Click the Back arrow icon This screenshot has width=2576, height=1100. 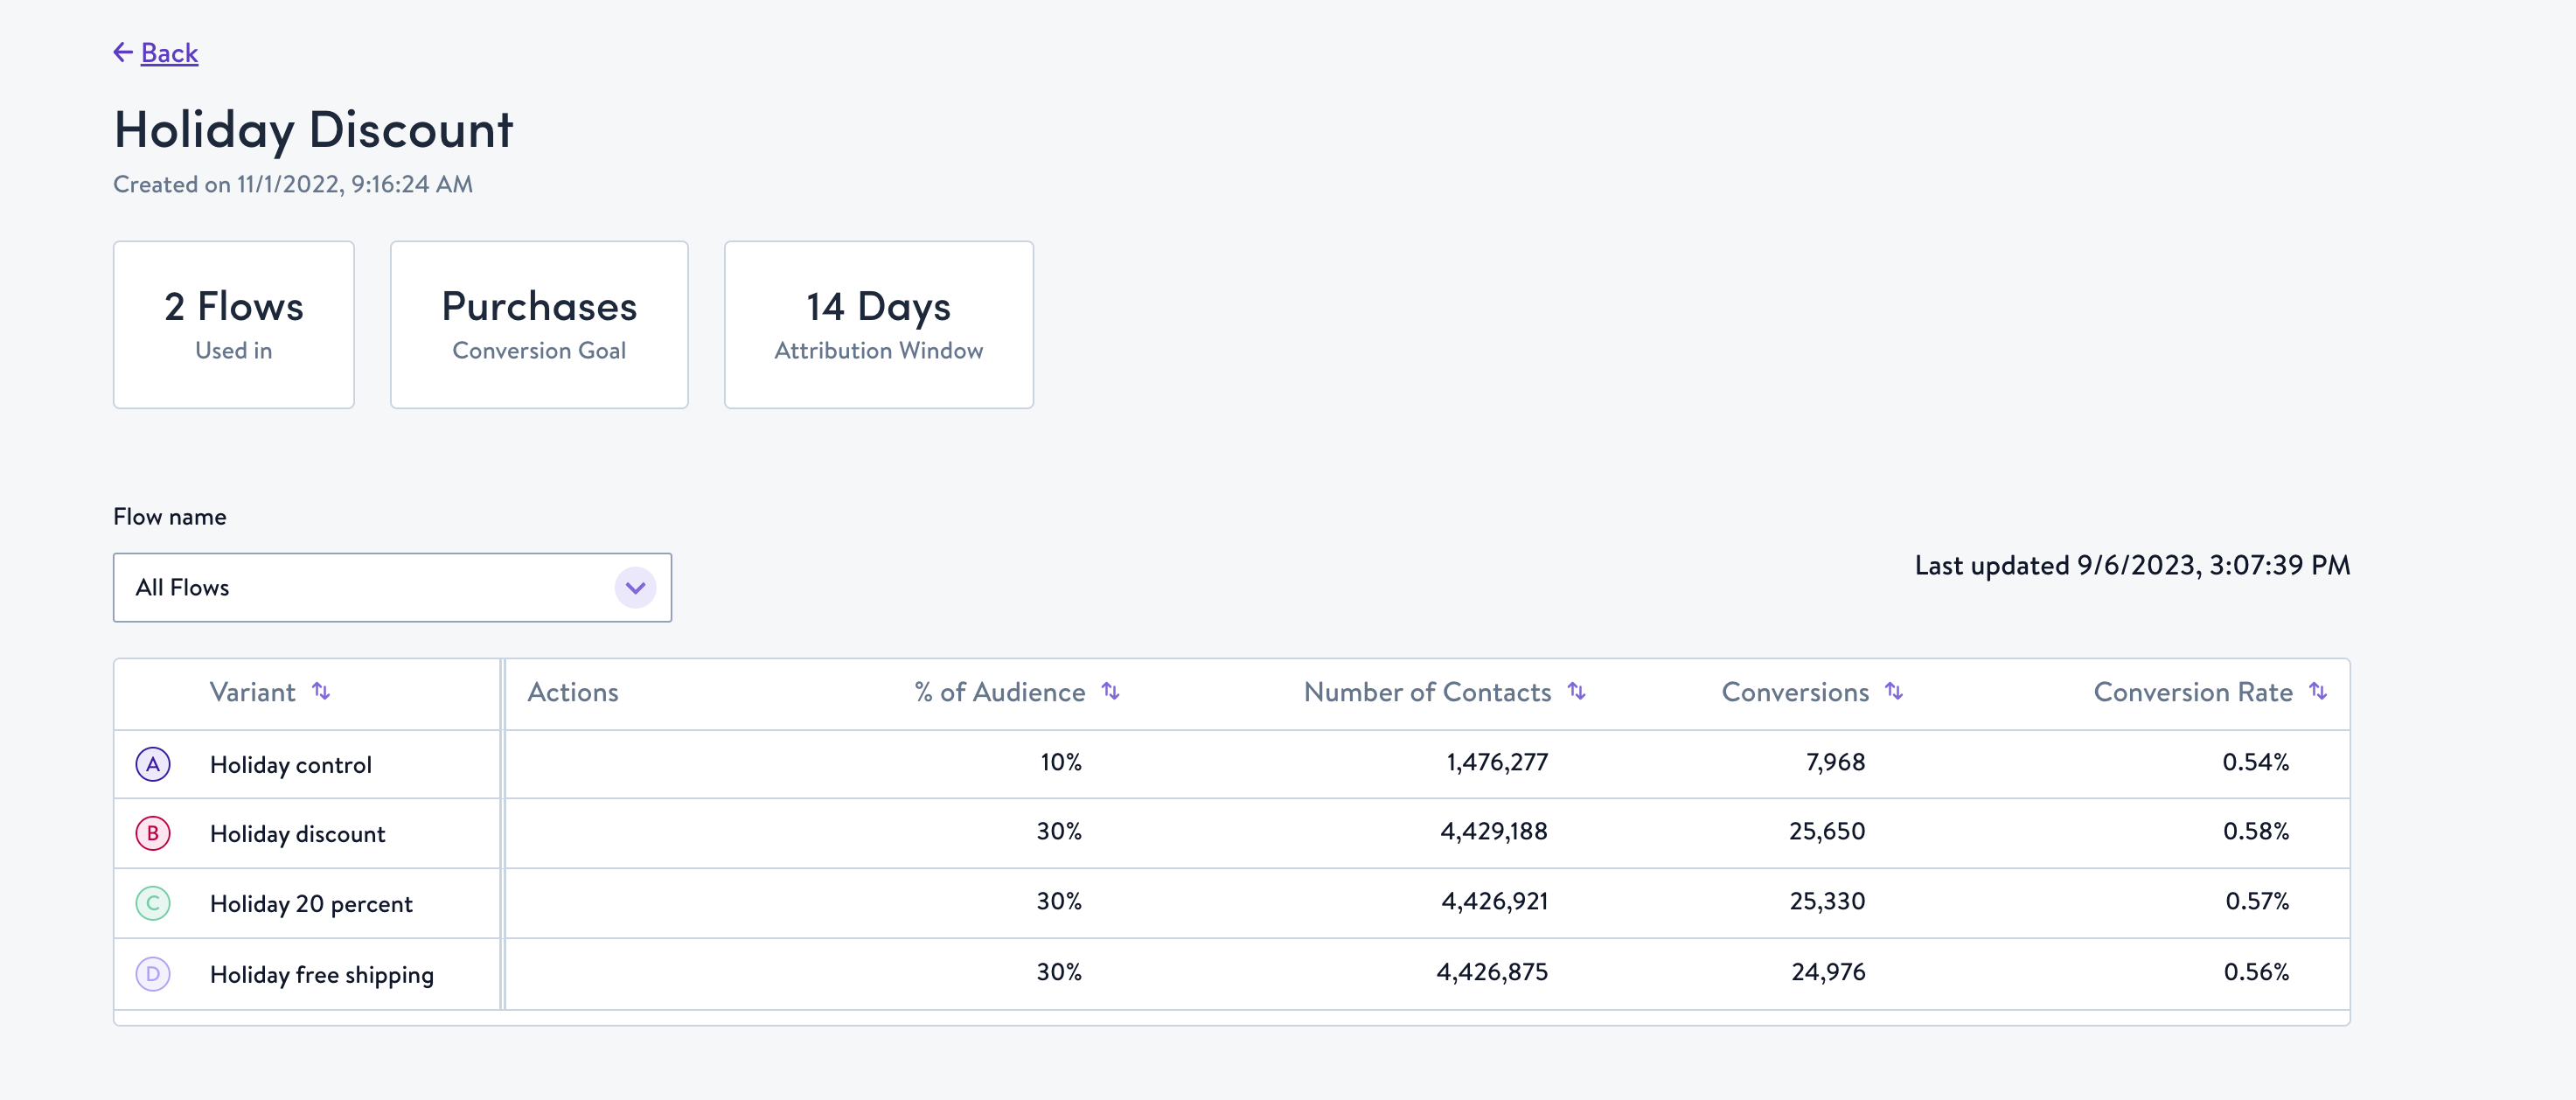coord(123,52)
